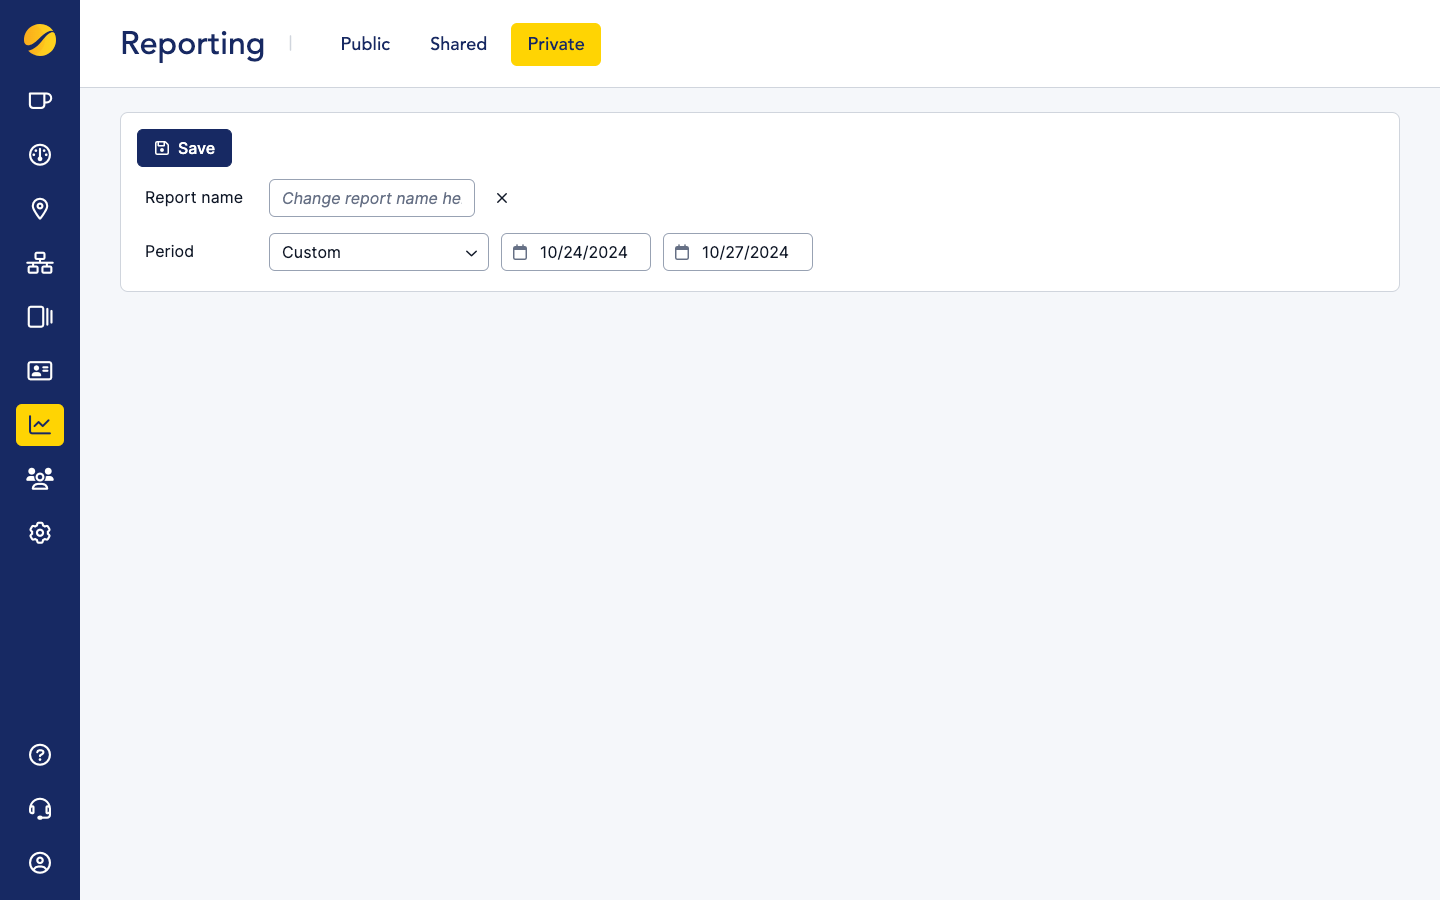Switch to the Shared reports tab

click(x=458, y=44)
